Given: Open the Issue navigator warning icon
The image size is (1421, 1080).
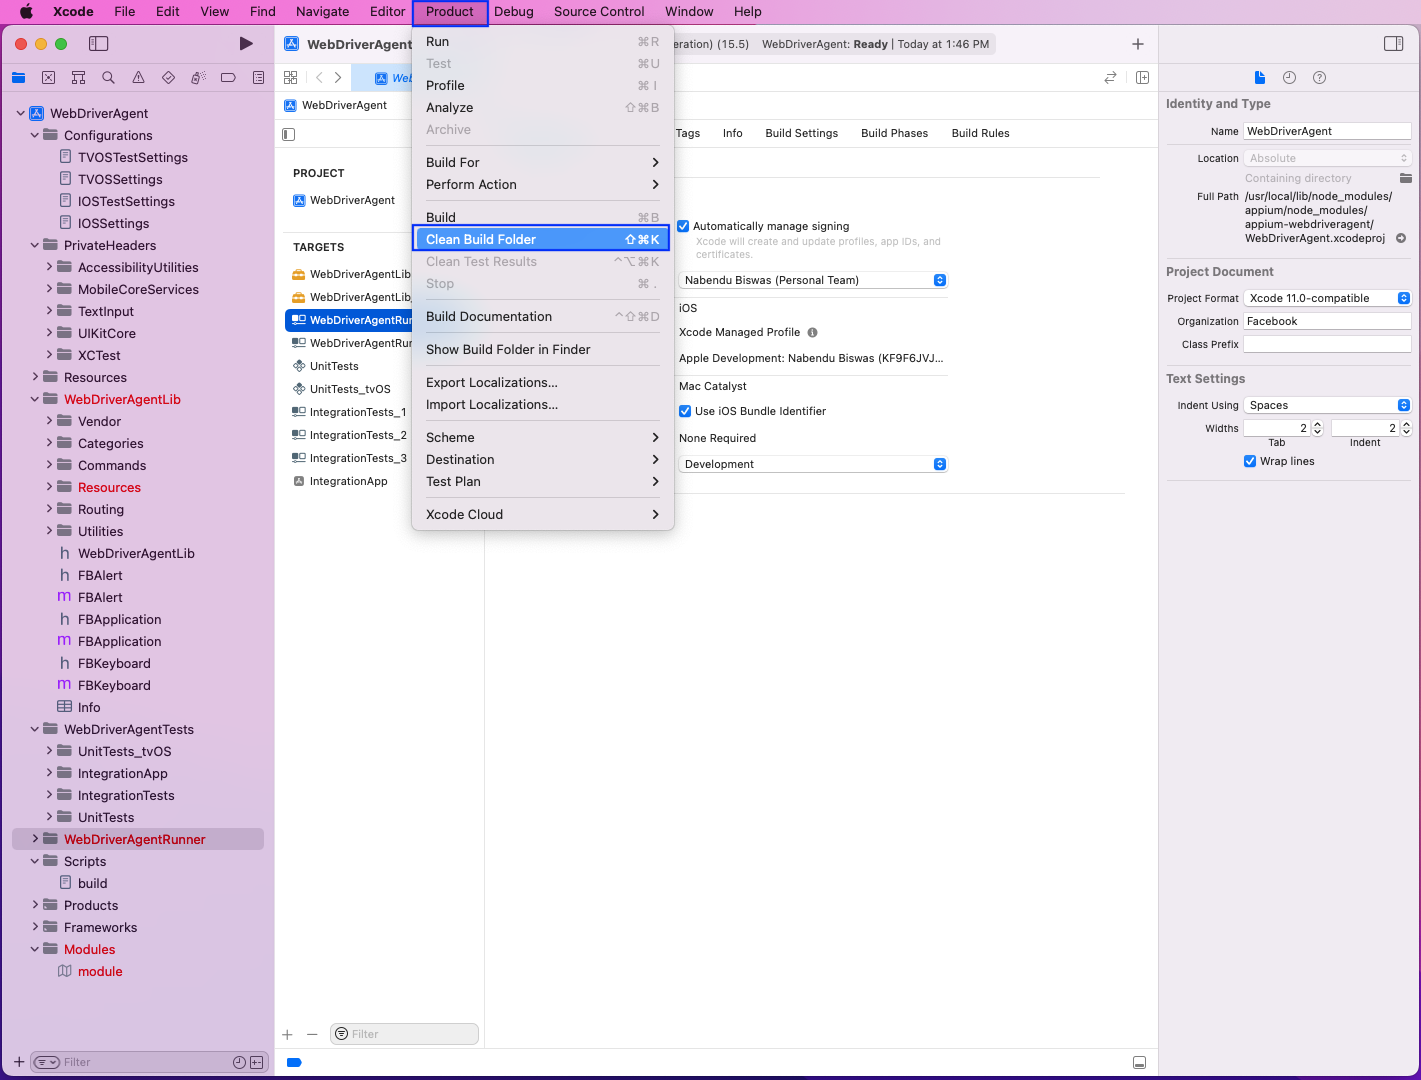Looking at the screenshot, I should (138, 78).
